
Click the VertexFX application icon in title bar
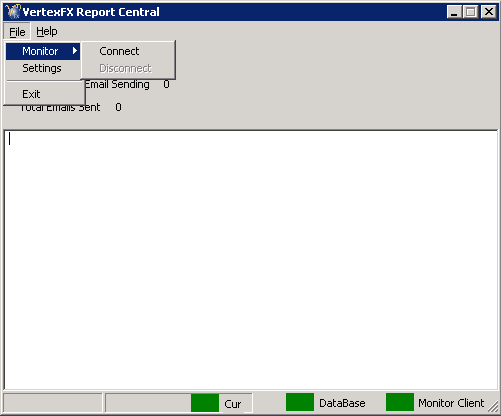13,12
